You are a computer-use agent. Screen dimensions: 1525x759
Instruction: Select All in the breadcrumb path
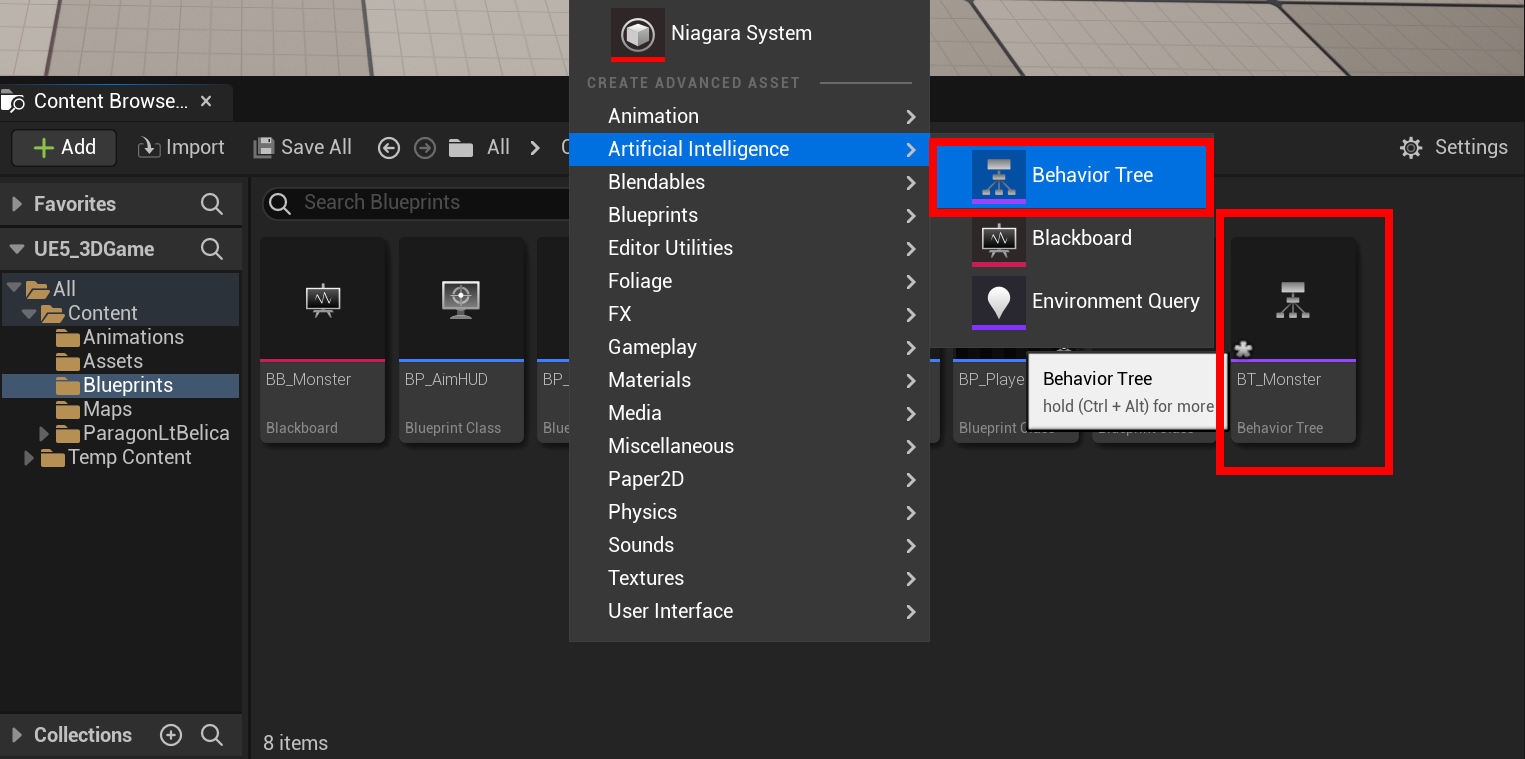click(x=498, y=148)
